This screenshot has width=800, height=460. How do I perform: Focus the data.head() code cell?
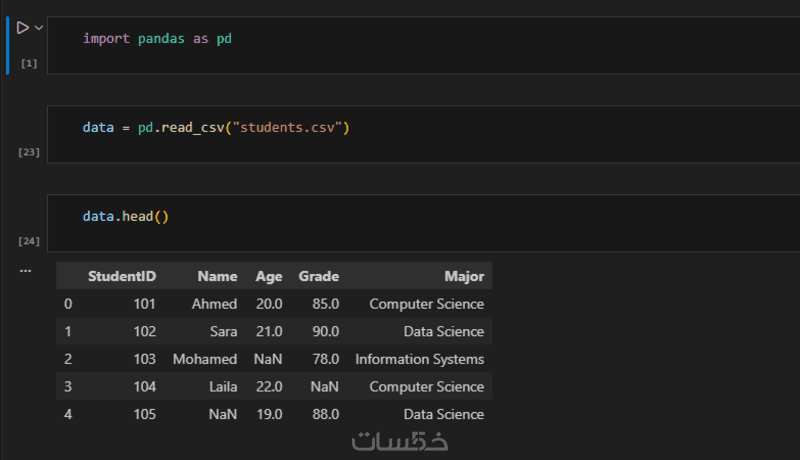point(400,217)
